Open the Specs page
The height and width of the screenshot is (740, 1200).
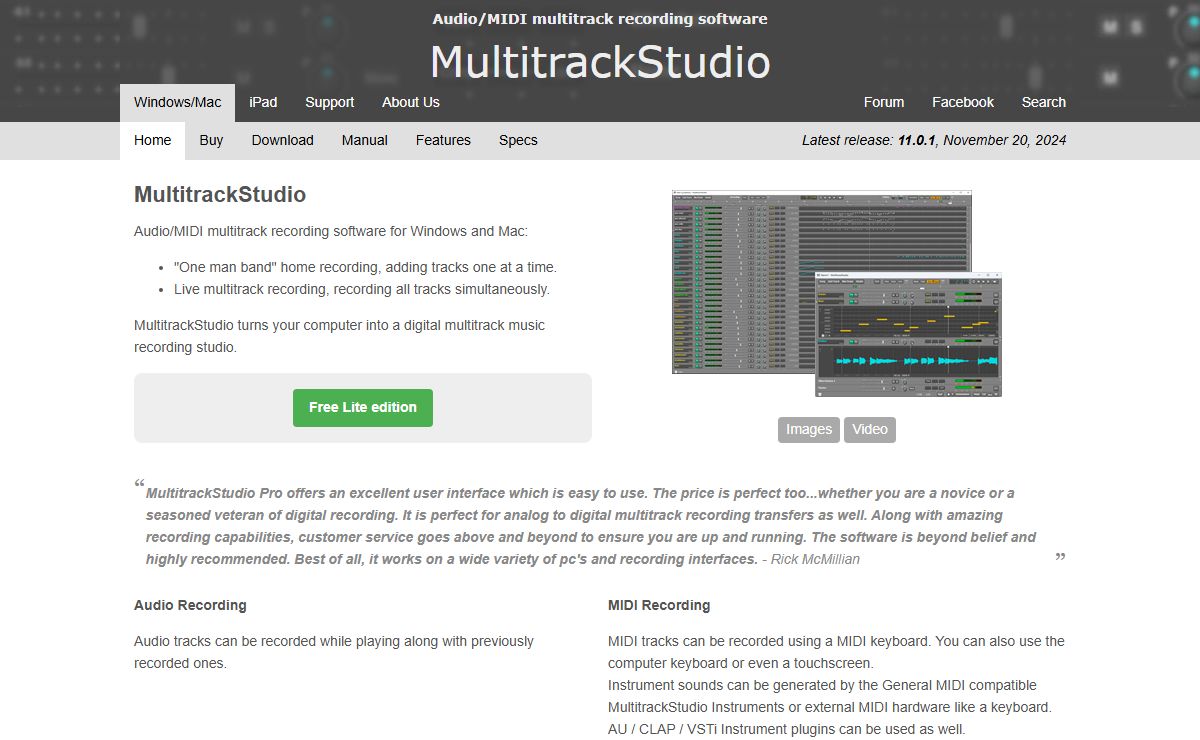(518, 140)
